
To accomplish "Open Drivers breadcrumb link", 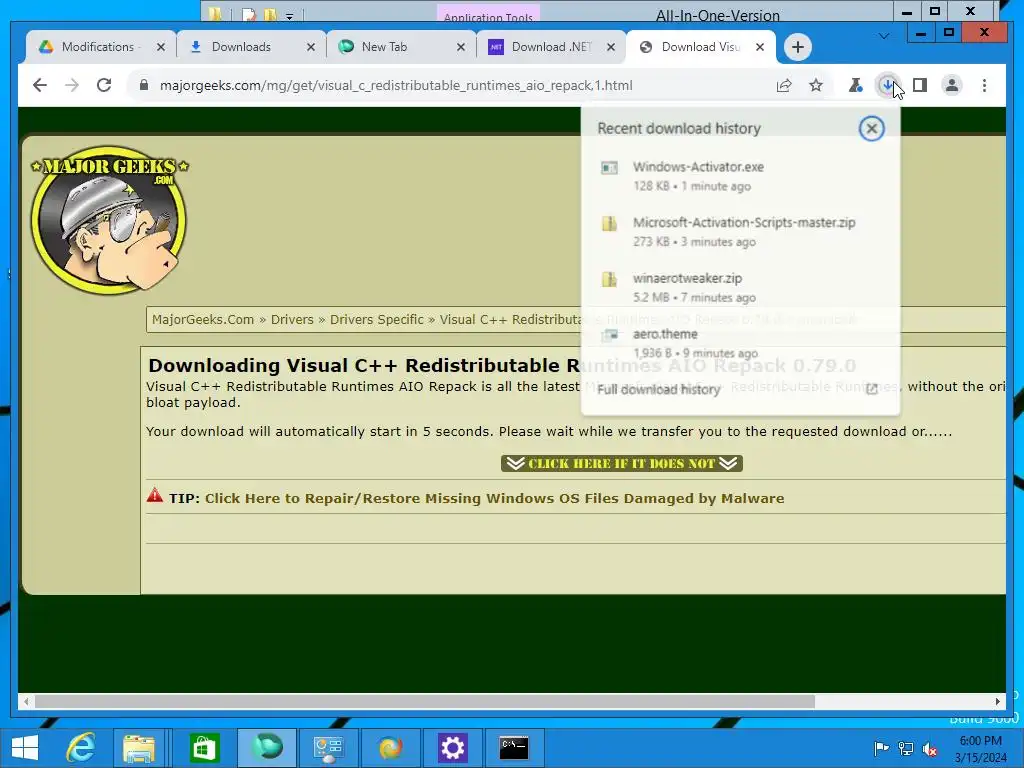I will [x=292, y=319].
